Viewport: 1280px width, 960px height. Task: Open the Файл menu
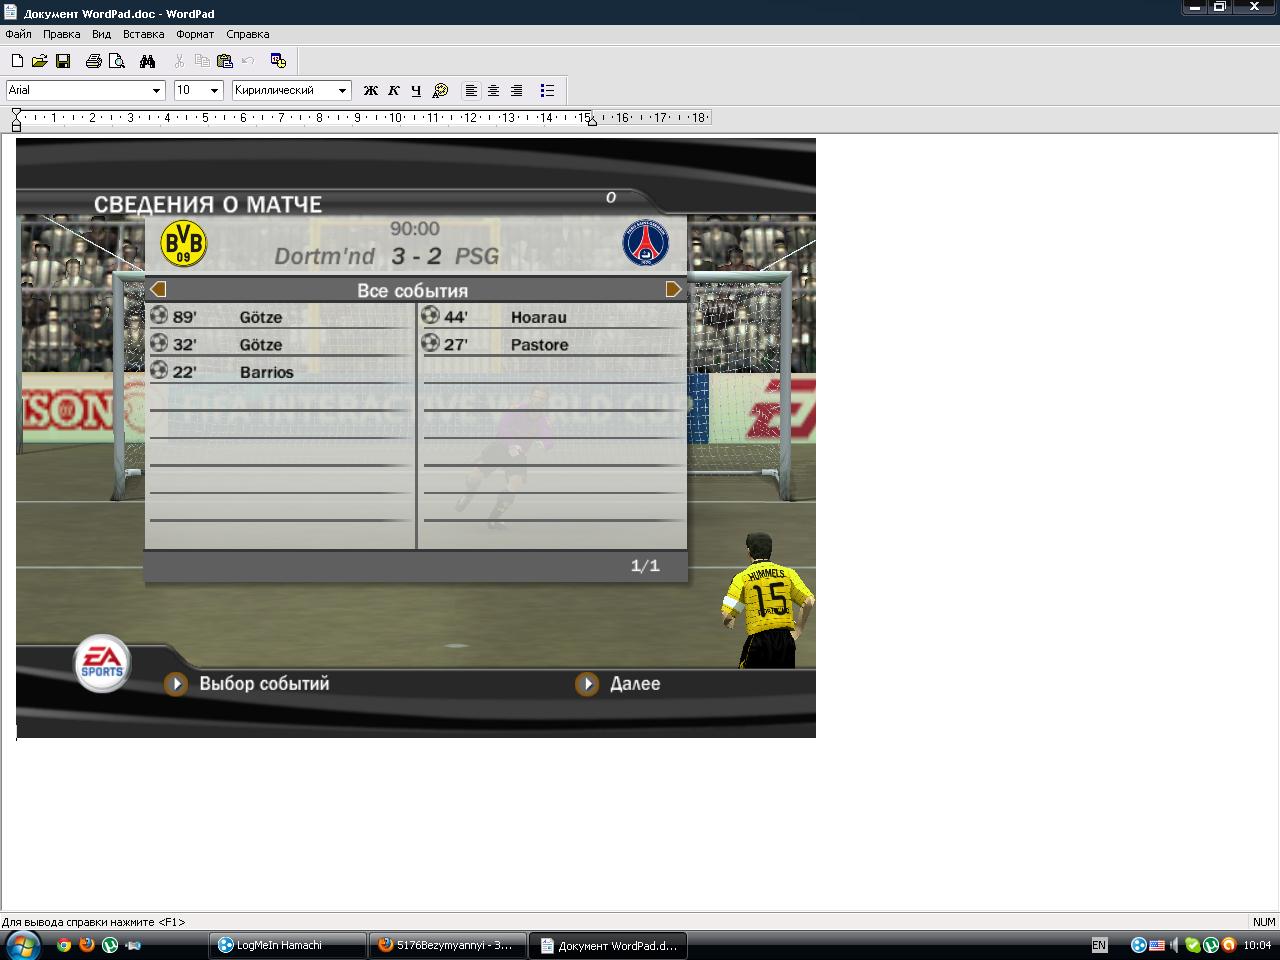point(18,34)
